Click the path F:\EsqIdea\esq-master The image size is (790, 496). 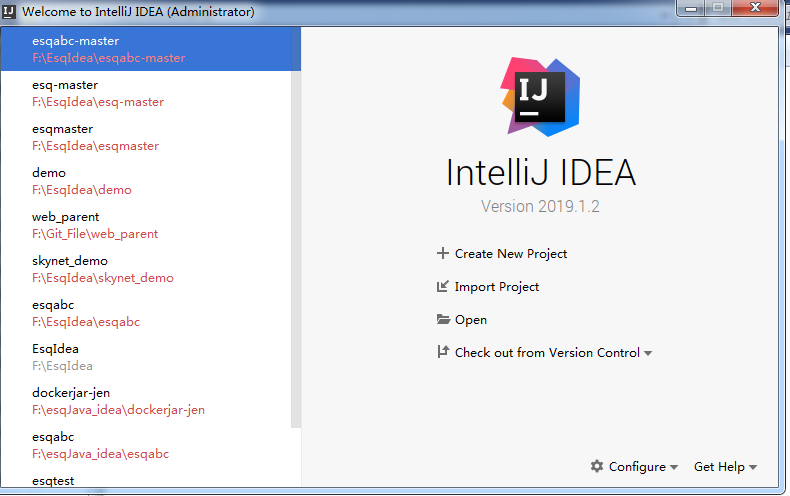98,102
